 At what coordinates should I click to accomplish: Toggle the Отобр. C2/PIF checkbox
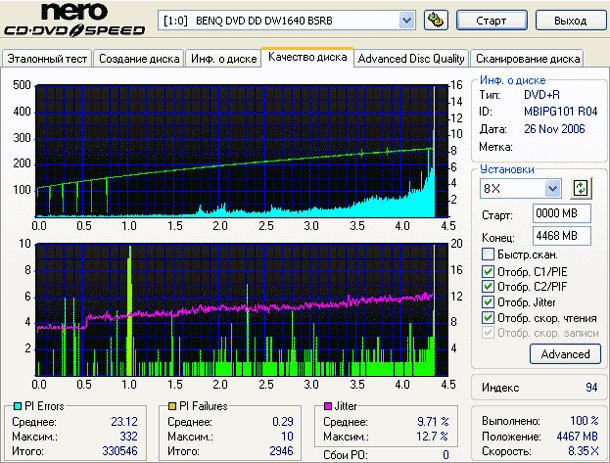coord(488,287)
